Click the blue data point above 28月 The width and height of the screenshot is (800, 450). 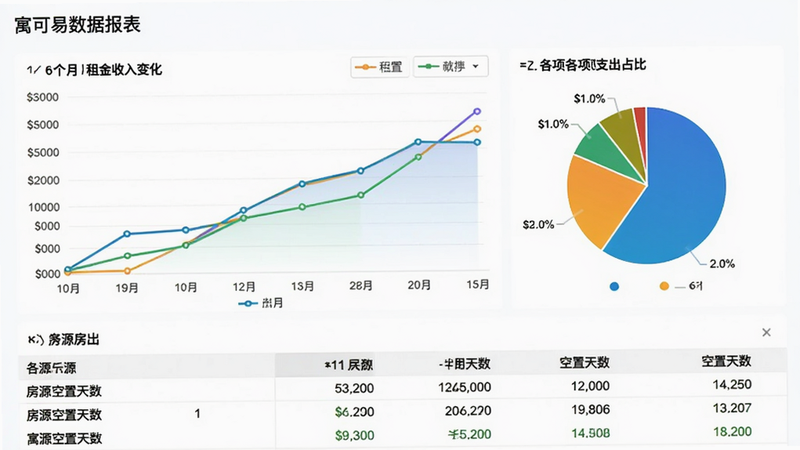361,171
